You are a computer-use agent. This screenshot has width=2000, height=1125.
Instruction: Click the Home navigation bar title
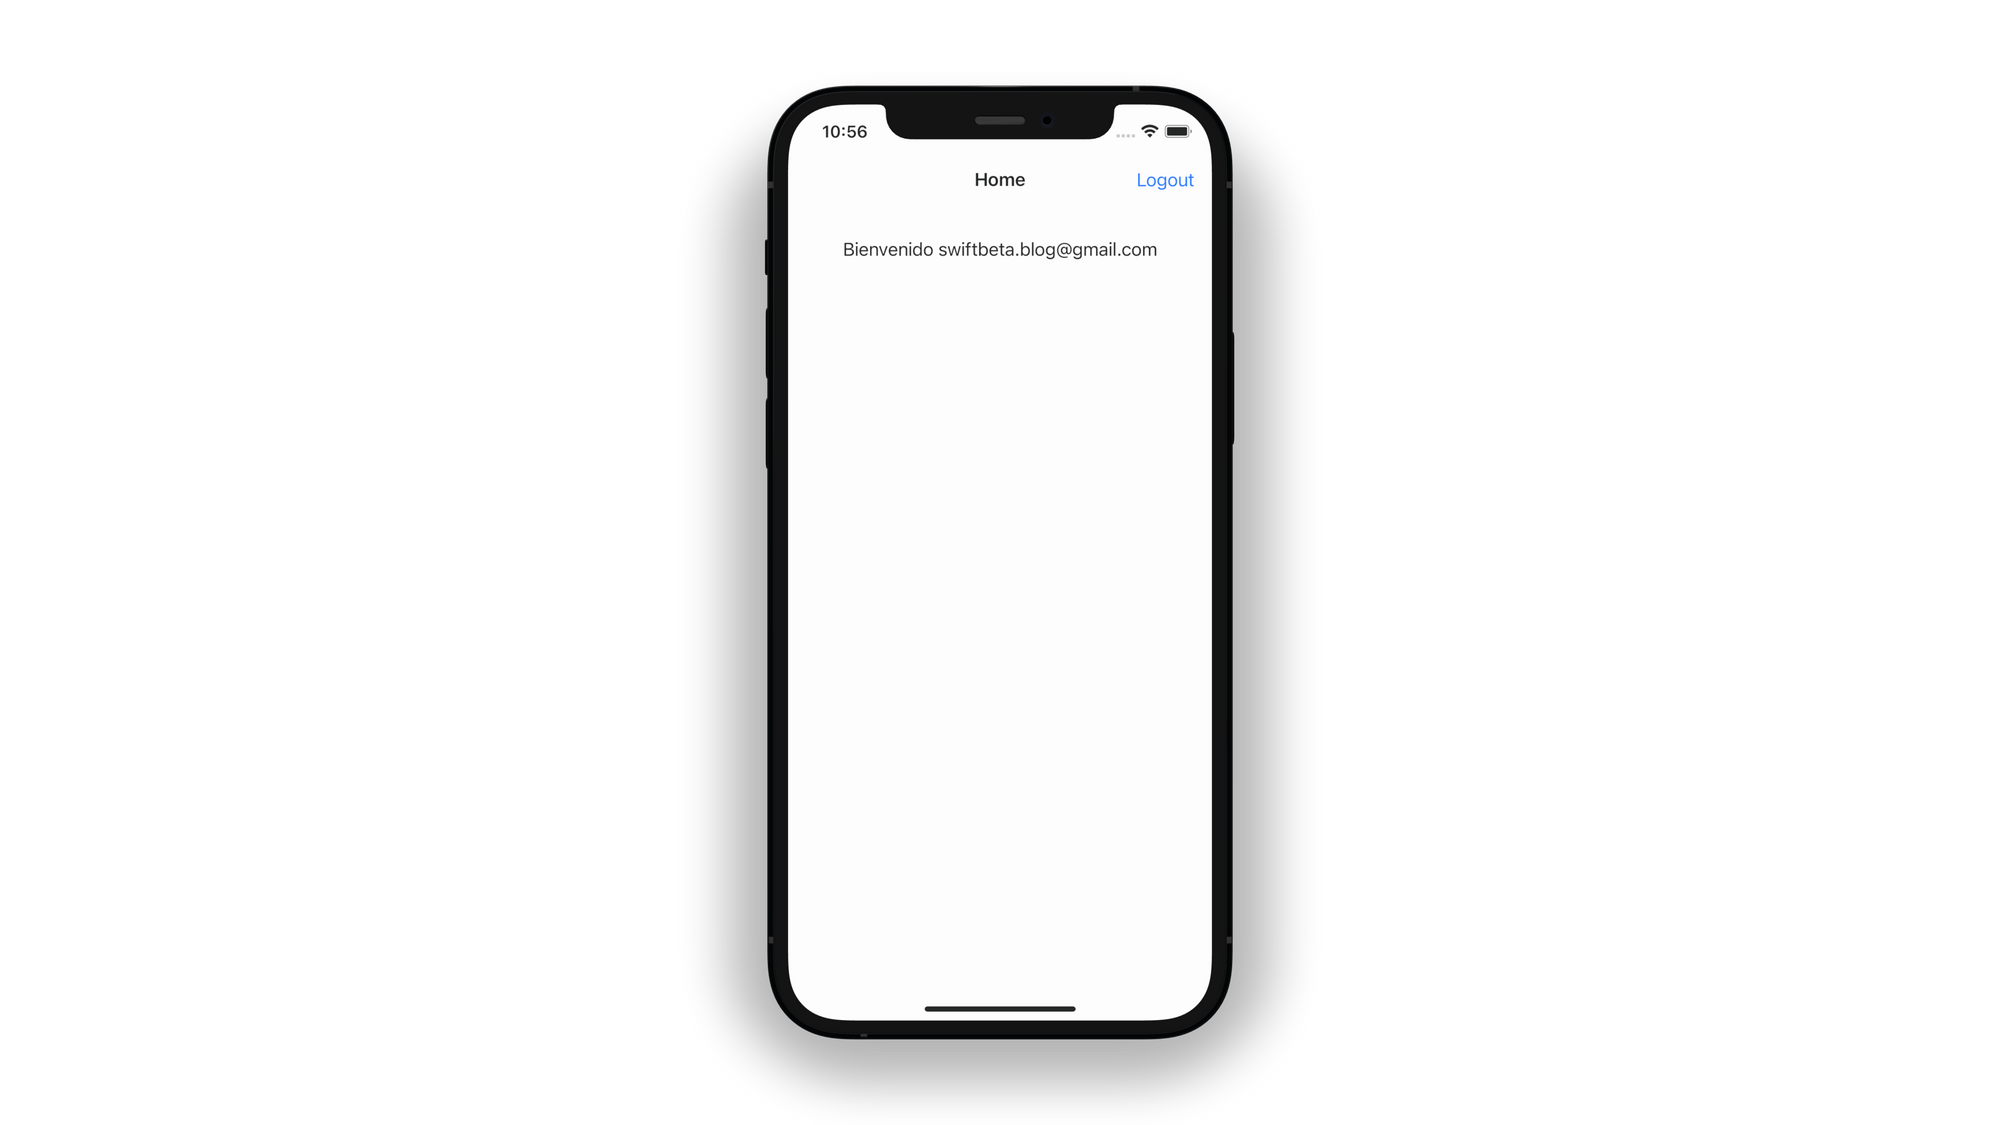pyautogui.click(x=1000, y=180)
